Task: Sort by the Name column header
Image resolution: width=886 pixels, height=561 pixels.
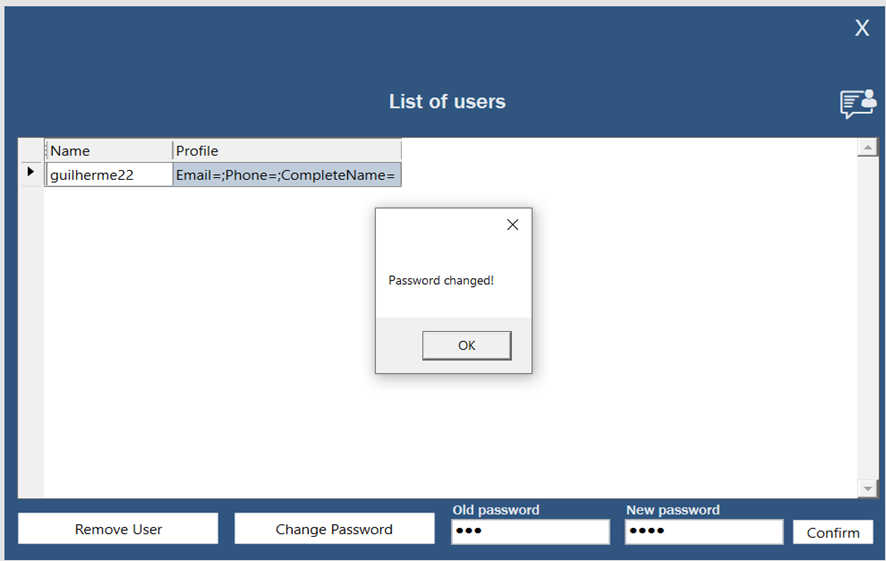Action: (108, 151)
